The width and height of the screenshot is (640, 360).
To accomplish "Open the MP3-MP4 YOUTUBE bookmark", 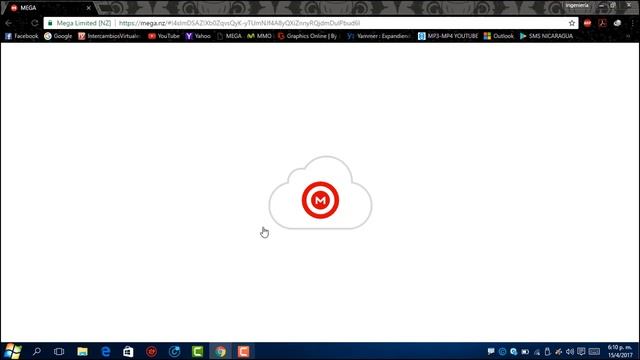I will coord(448,36).
